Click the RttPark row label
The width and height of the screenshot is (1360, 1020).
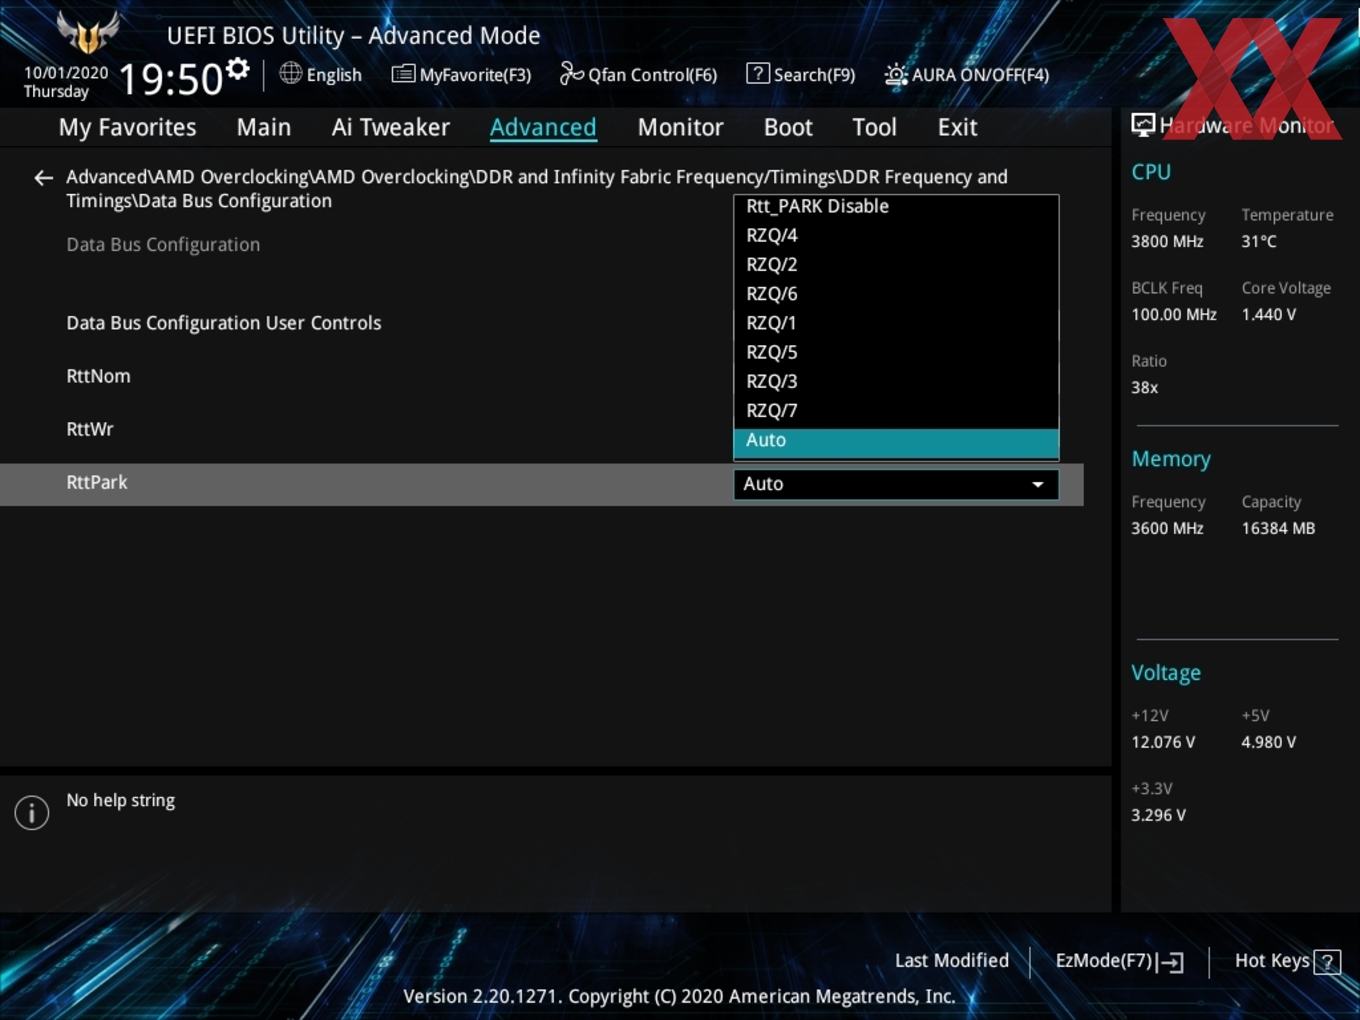coord(97,482)
